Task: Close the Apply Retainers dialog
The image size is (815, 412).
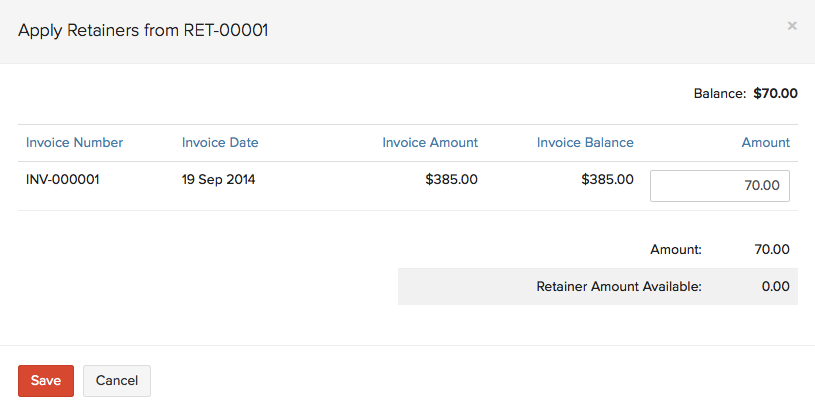Action: (792, 25)
